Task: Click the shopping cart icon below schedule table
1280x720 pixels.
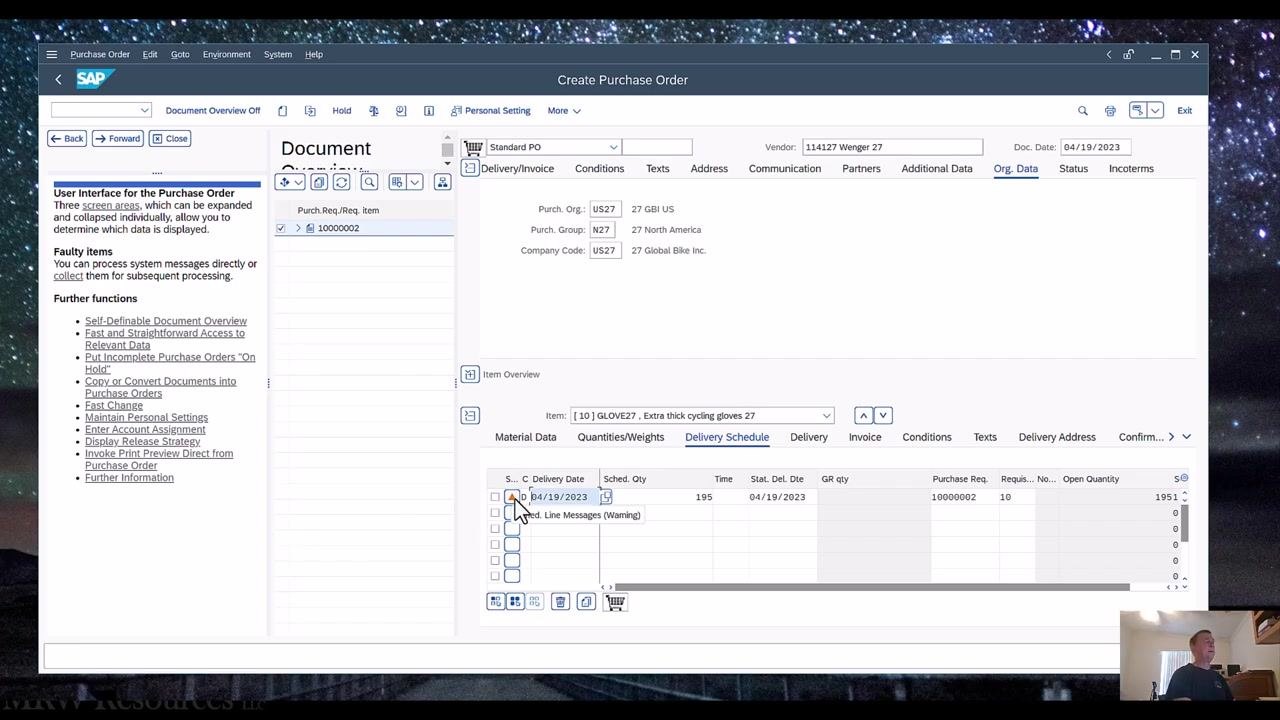Action: (x=615, y=602)
